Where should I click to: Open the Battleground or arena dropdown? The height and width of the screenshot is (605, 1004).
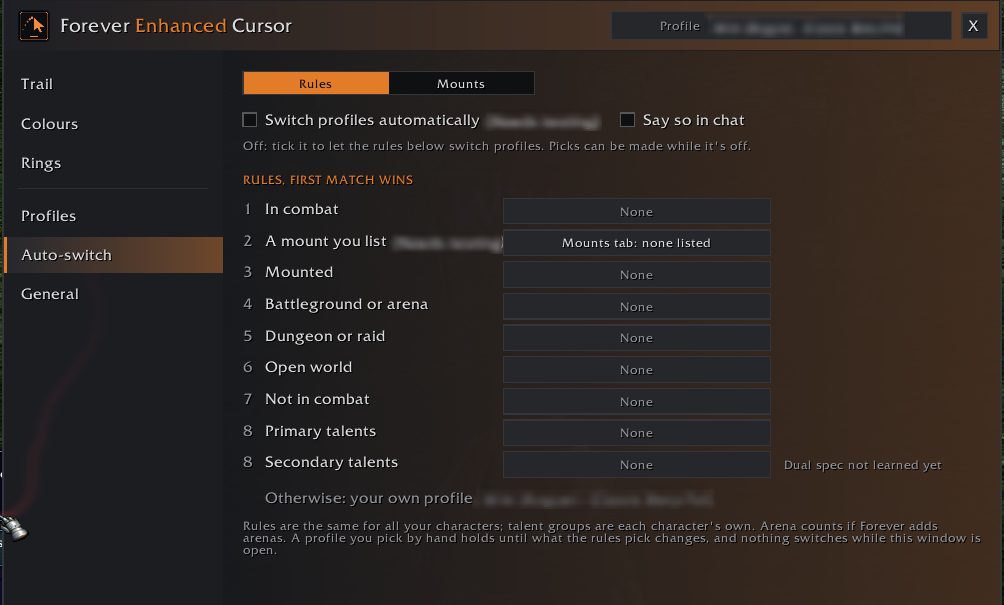coord(636,307)
